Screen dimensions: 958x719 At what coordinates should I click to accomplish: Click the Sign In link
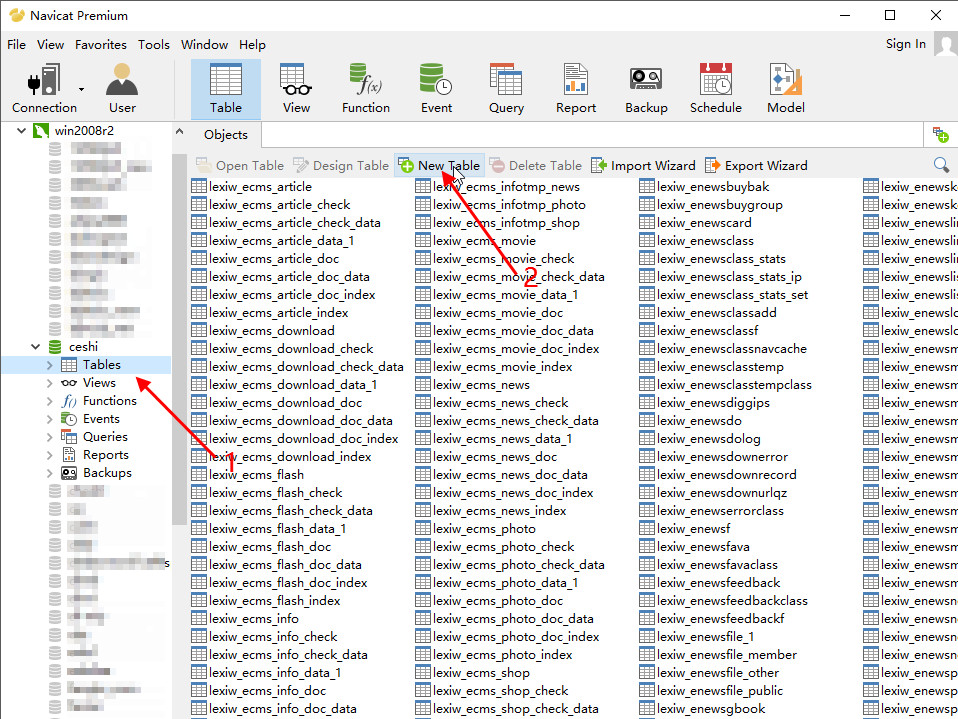(905, 44)
